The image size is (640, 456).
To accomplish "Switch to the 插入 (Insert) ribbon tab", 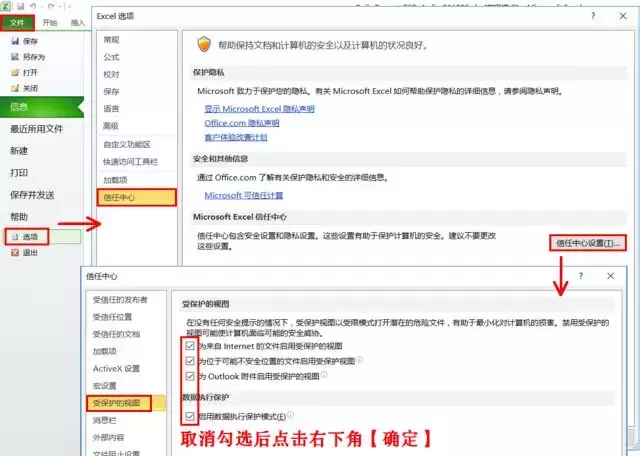I will [78, 22].
